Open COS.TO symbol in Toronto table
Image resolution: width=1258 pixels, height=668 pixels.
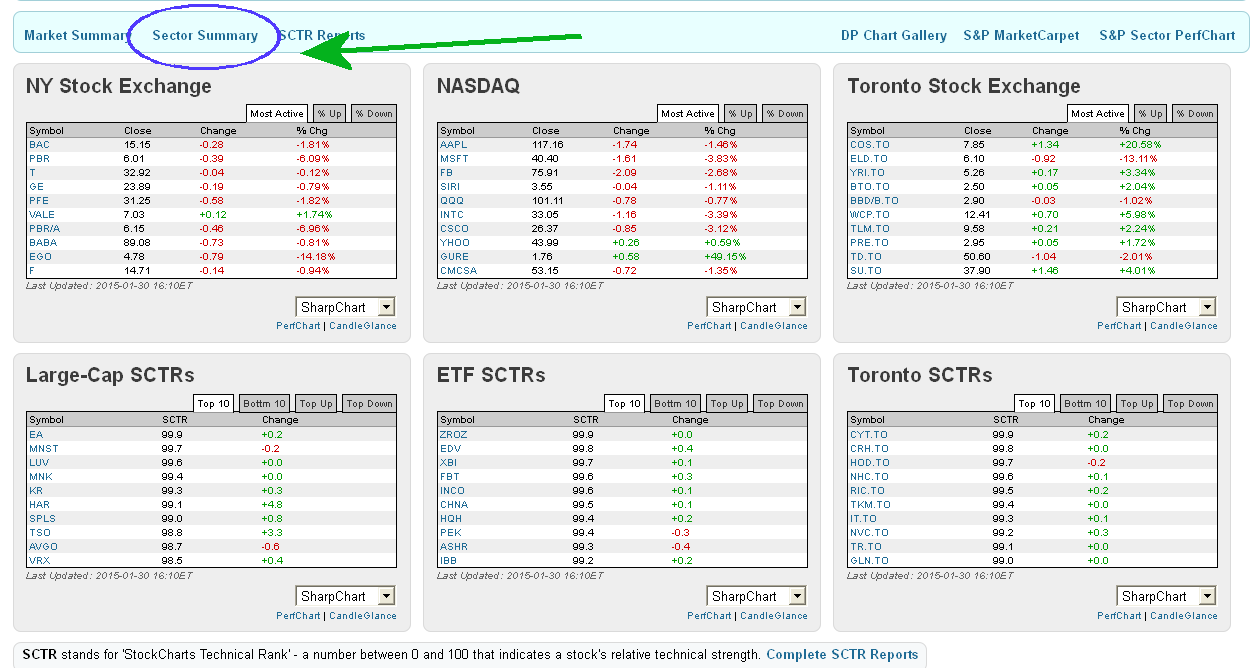pos(869,145)
